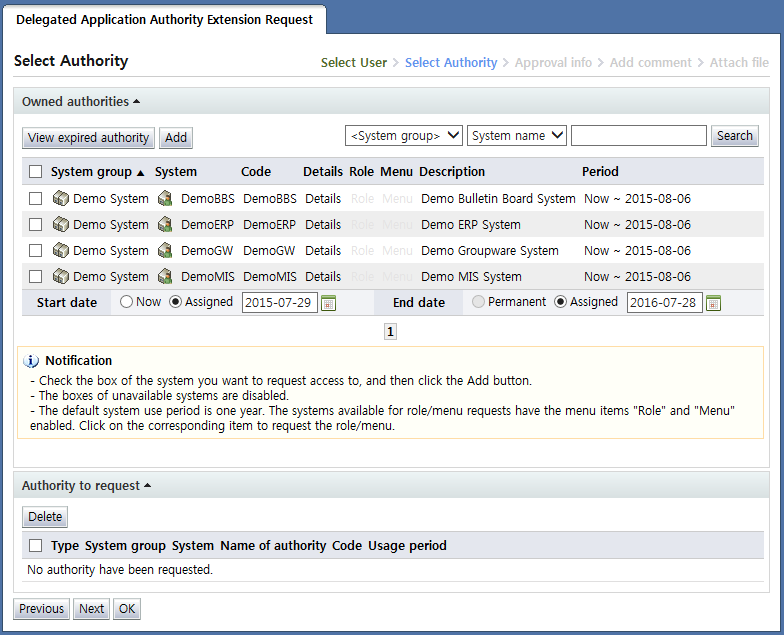The image size is (784, 635).
Task: Select the Now radio for Start date
Action: coord(127,302)
